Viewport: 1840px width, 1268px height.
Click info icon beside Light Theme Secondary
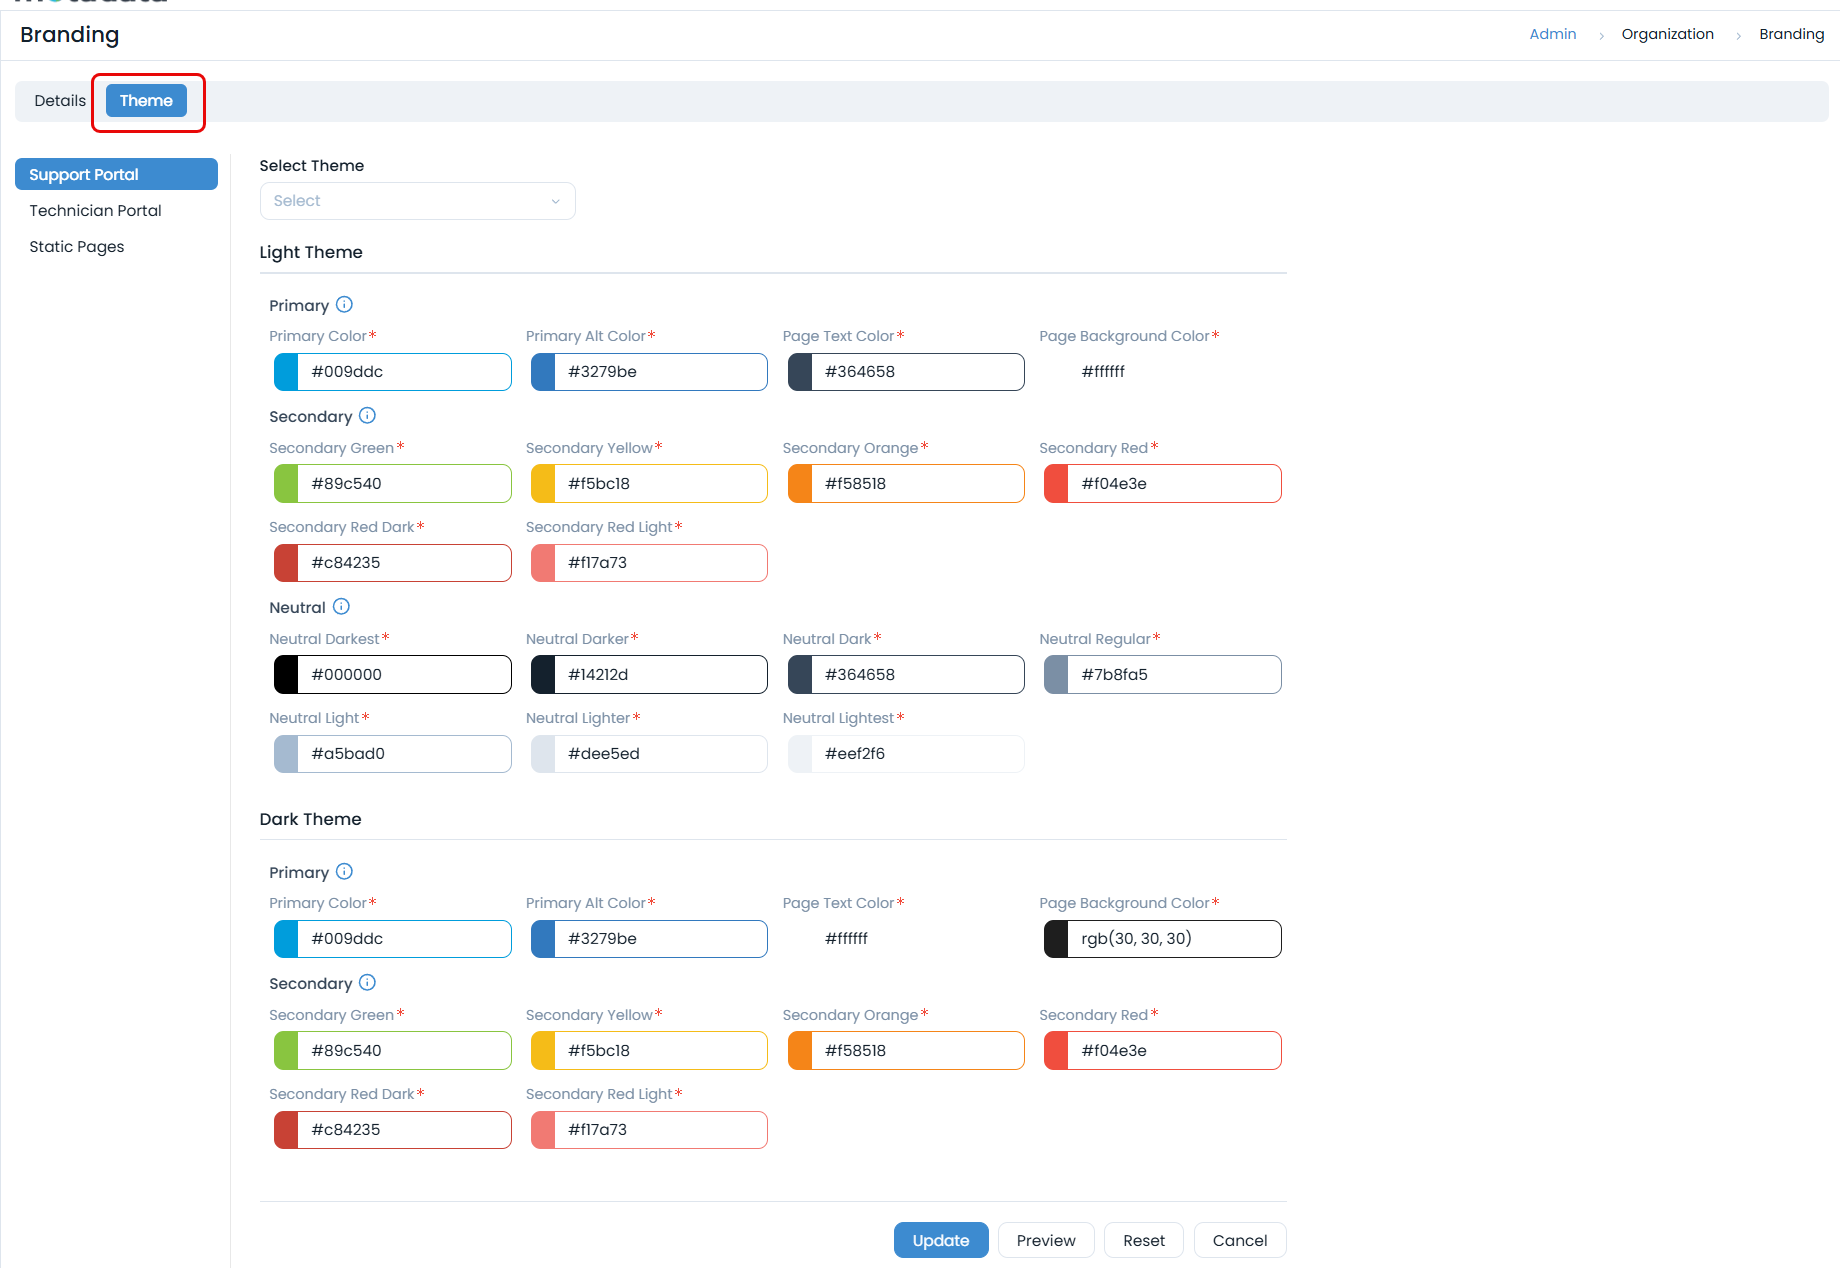tap(367, 416)
